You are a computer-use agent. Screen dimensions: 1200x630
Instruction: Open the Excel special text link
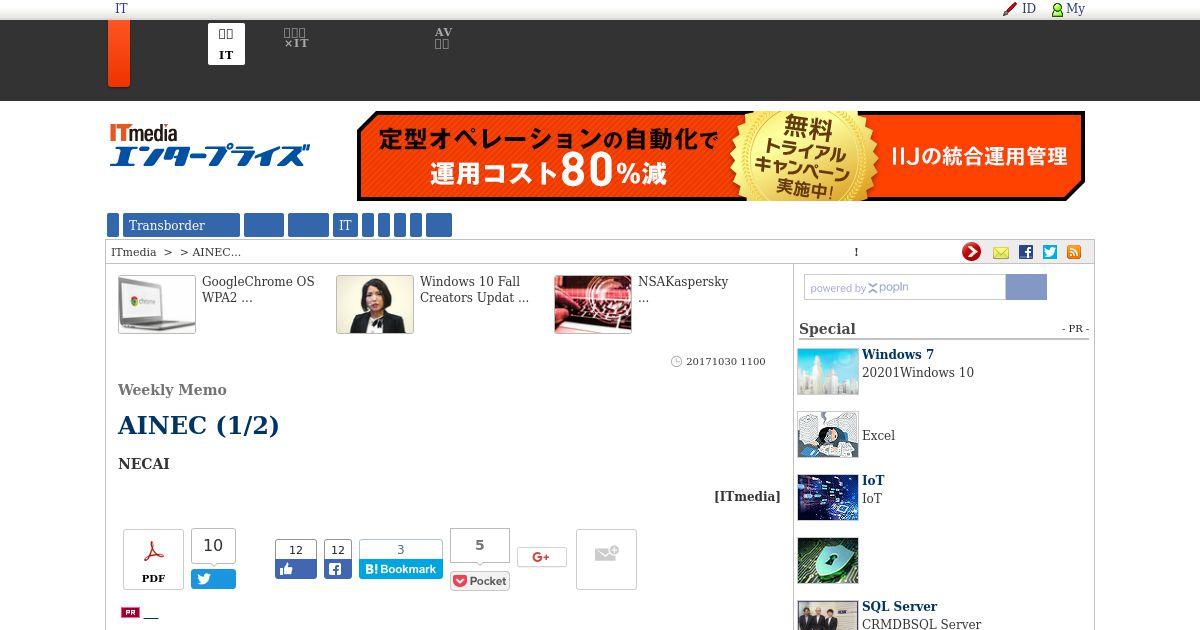[x=878, y=435]
